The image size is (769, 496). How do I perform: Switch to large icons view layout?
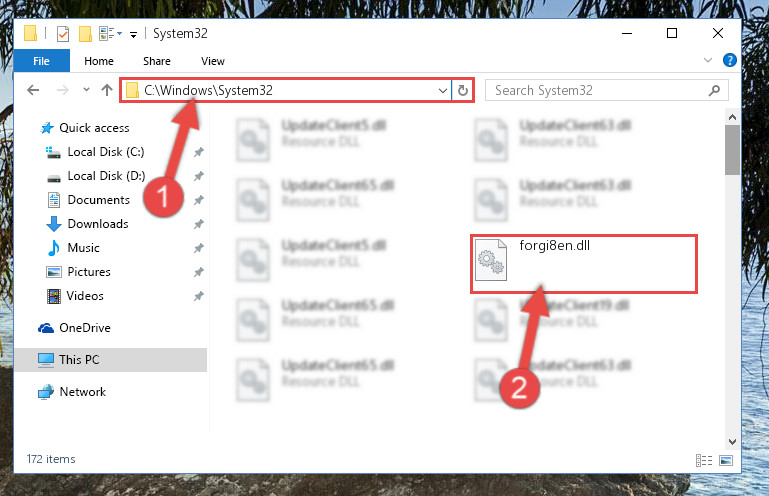pos(726,460)
